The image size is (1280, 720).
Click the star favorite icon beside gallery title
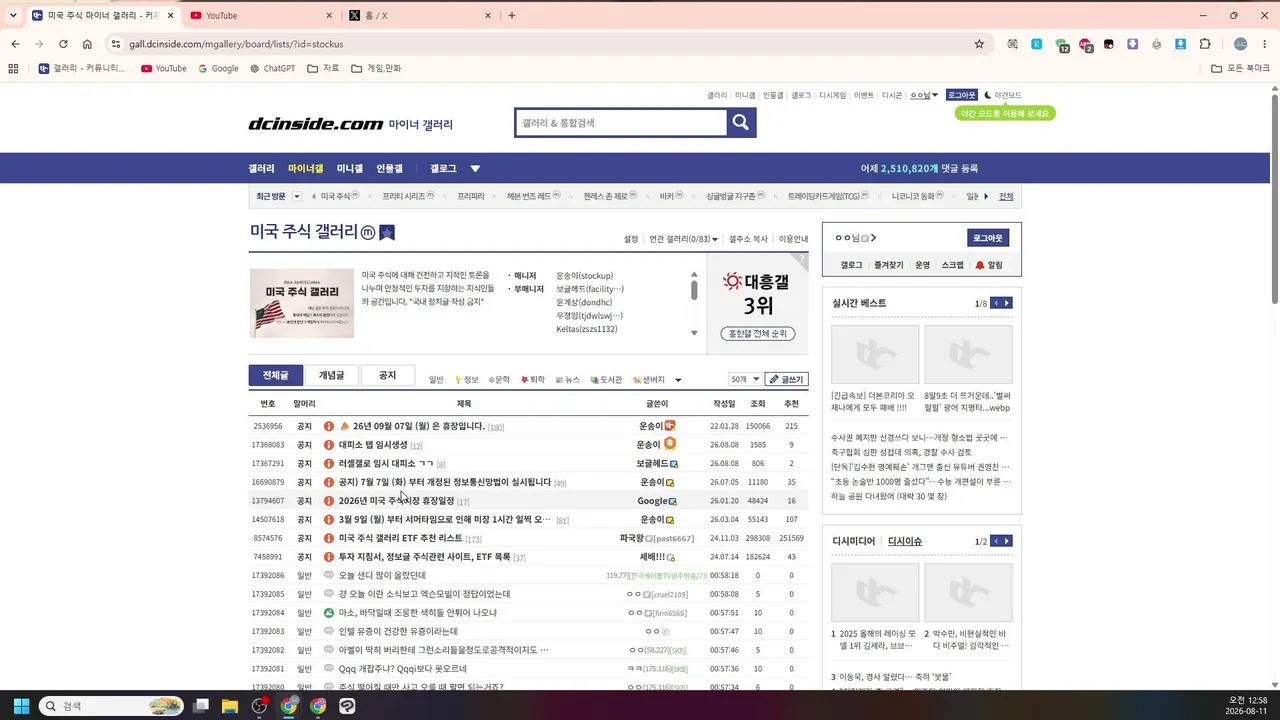coord(387,232)
